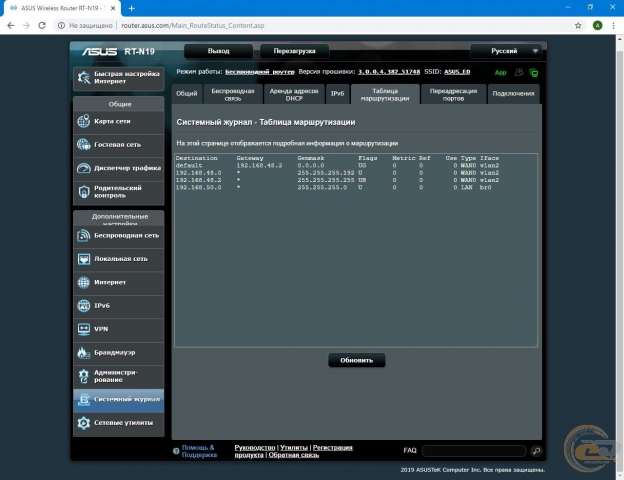Open firmware version 3.0.0.4.382_51748 link
This screenshot has width=624, height=480.
[389, 72]
